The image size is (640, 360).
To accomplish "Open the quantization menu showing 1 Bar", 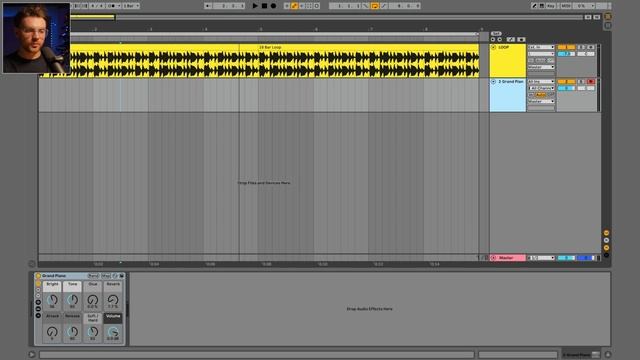I will click(x=131, y=6).
